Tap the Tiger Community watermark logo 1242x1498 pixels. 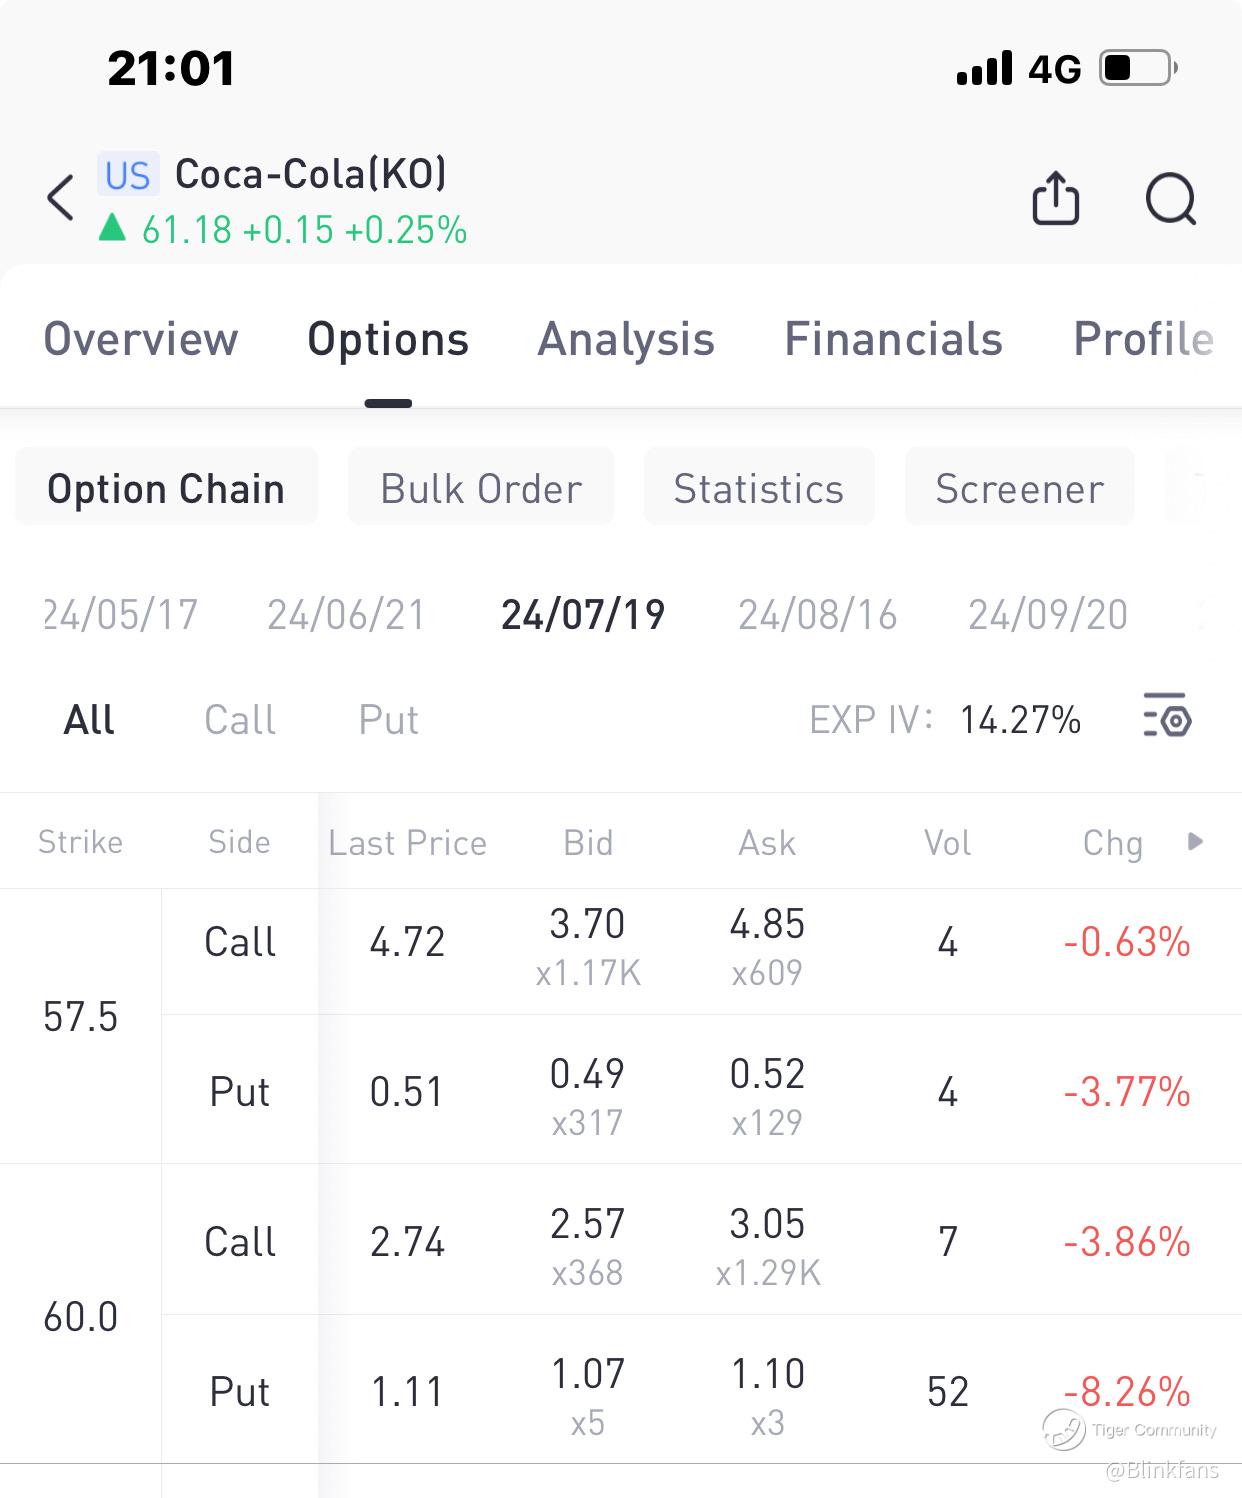click(1064, 1429)
